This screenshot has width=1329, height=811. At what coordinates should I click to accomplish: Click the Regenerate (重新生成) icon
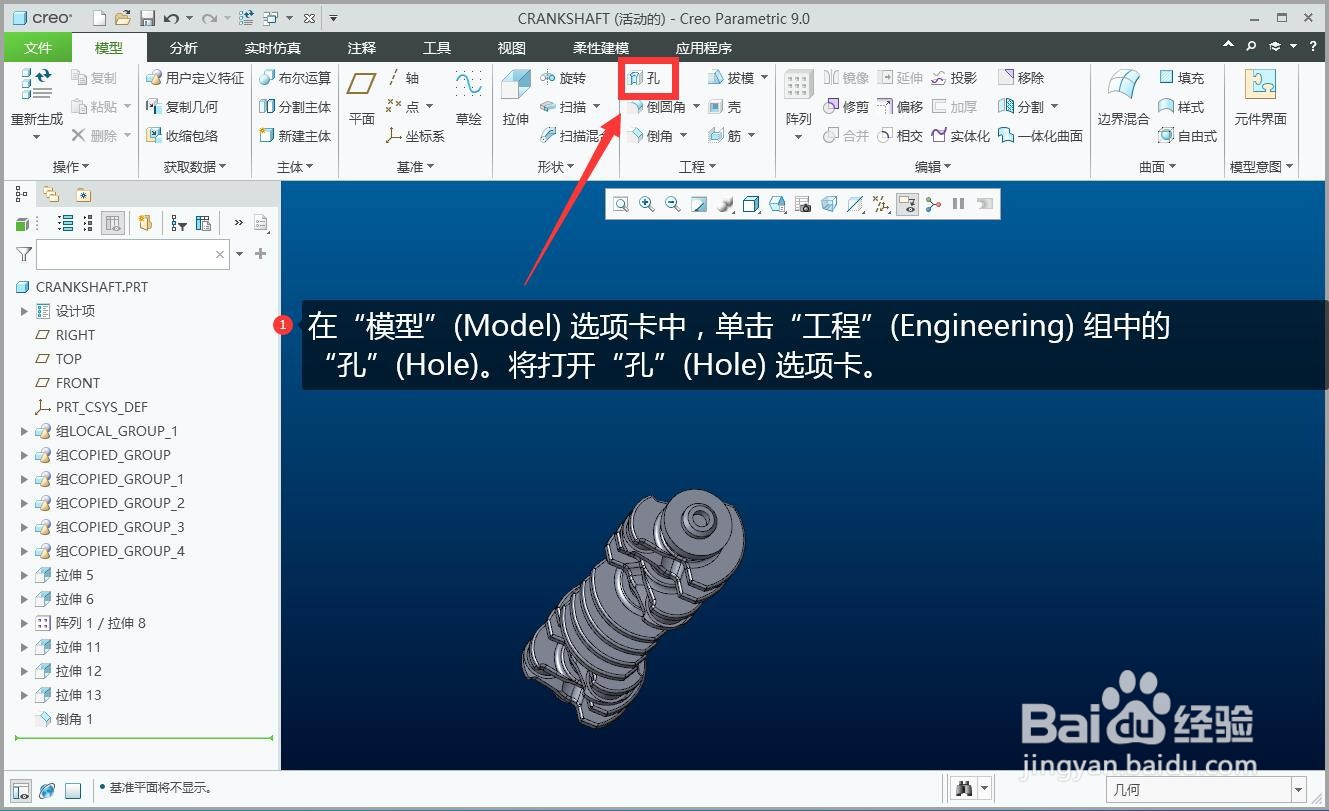pos(37,84)
